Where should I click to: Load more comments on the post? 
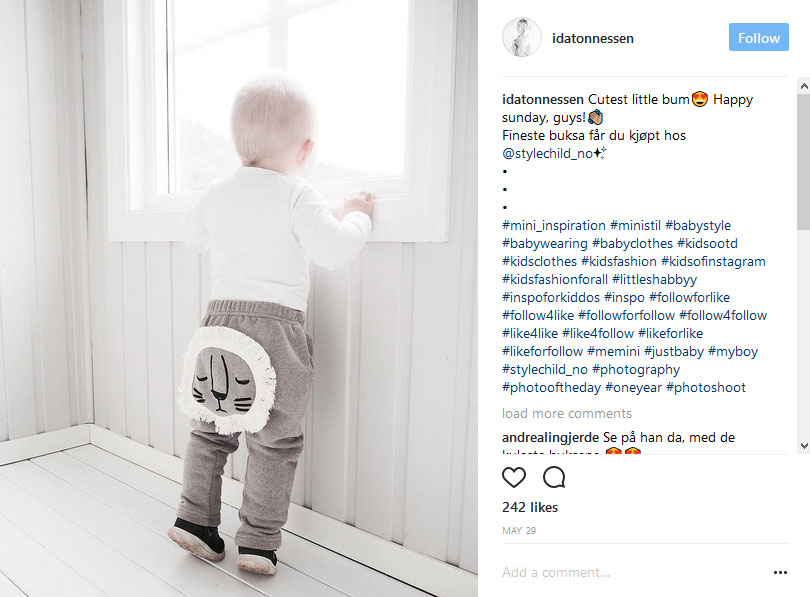pyautogui.click(x=567, y=413)
